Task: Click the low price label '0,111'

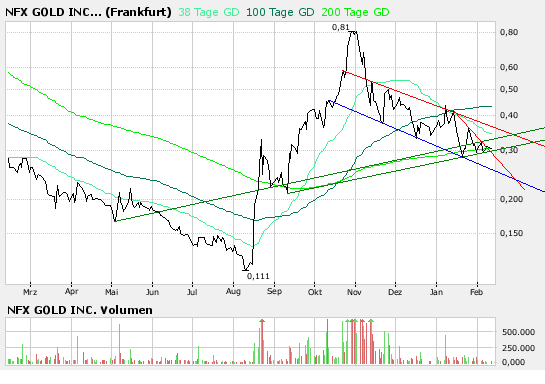Action: (258, 276)
